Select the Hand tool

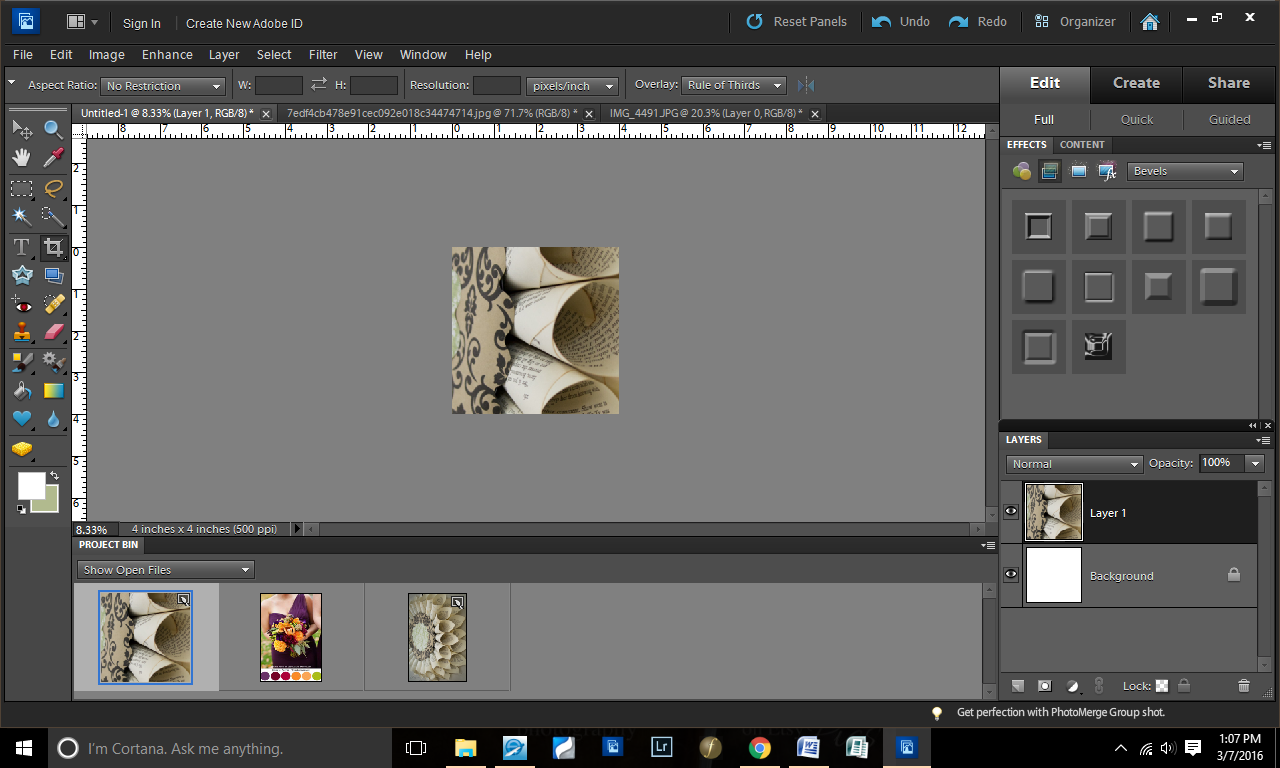tap(22, 158)
